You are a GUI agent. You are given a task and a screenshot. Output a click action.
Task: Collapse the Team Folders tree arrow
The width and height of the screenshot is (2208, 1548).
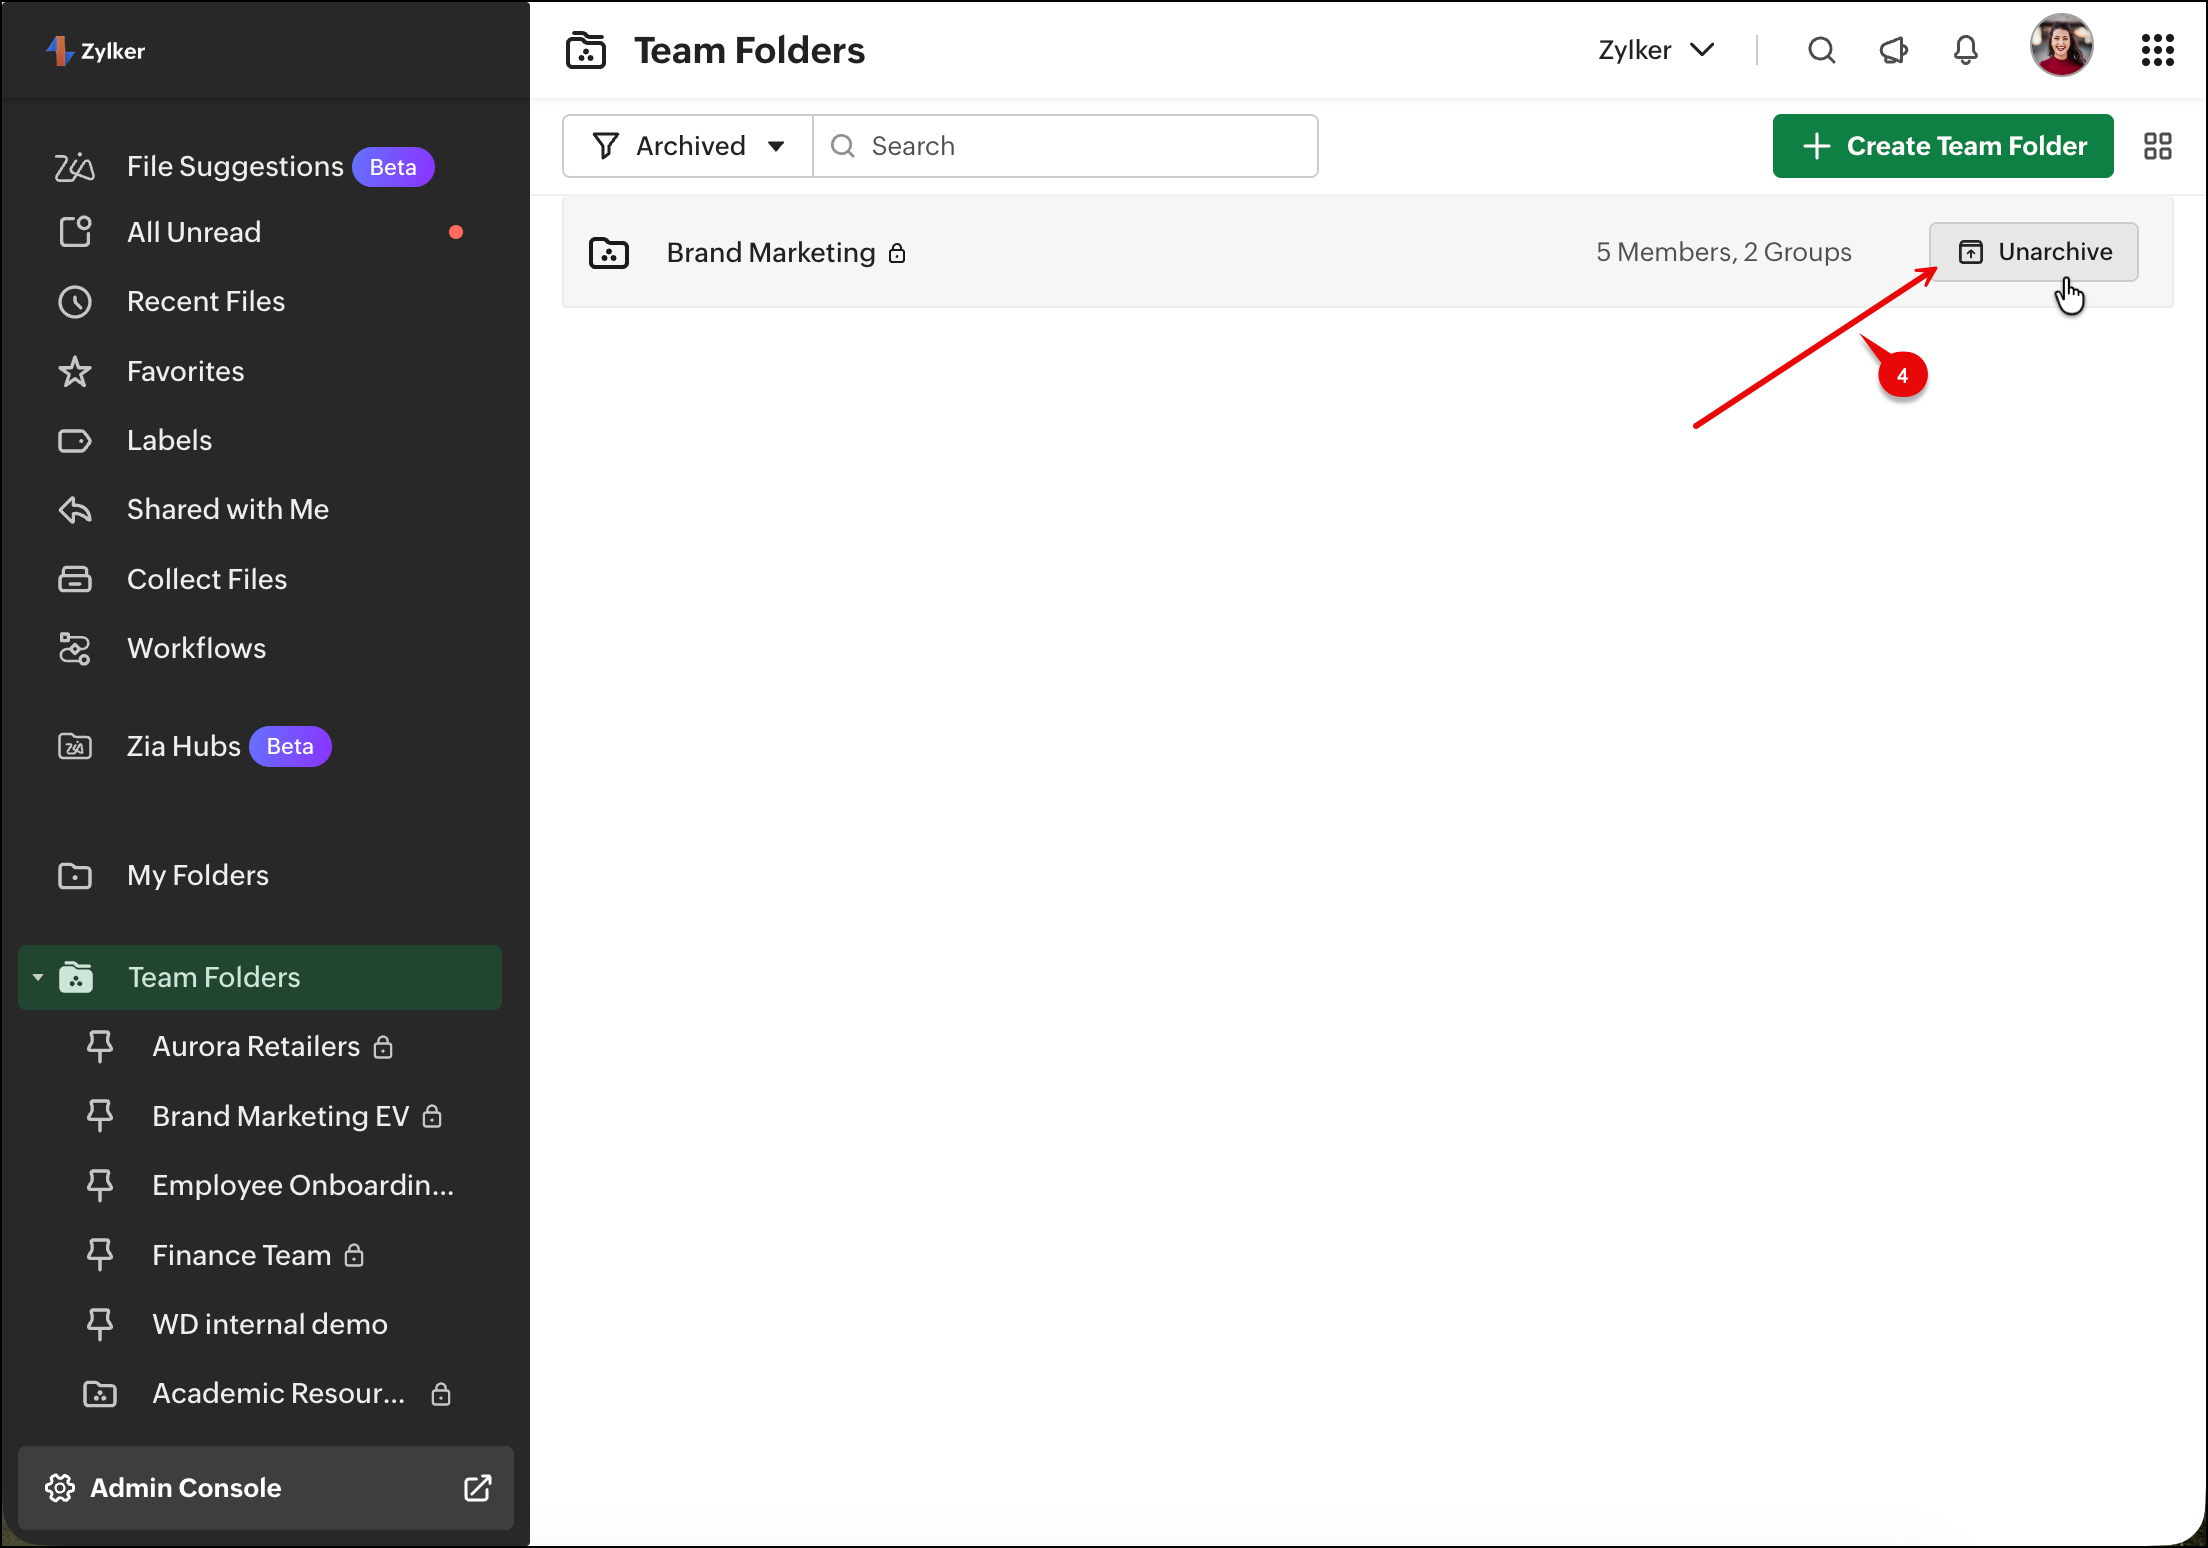click(38, 977)
